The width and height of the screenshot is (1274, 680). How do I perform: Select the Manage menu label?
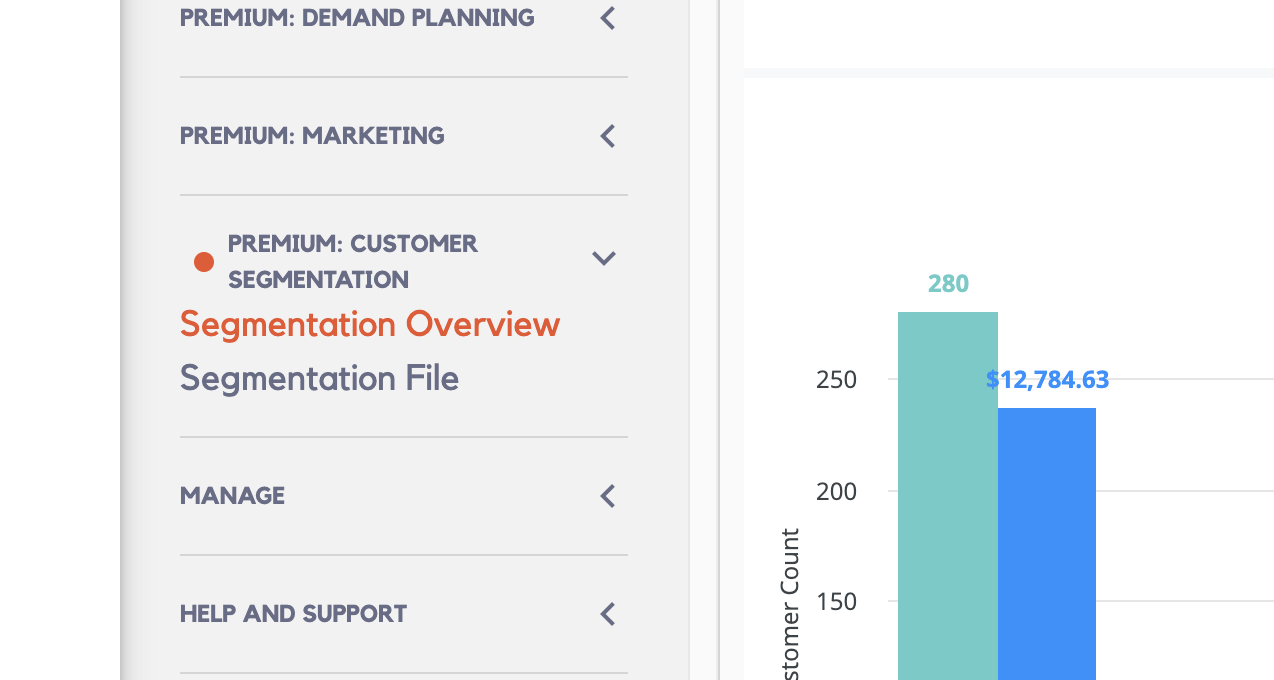[232, 496]
